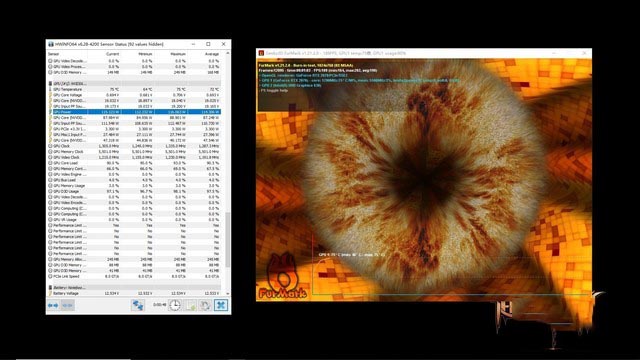Click the blue X close sensors icon

coord(221,305)
